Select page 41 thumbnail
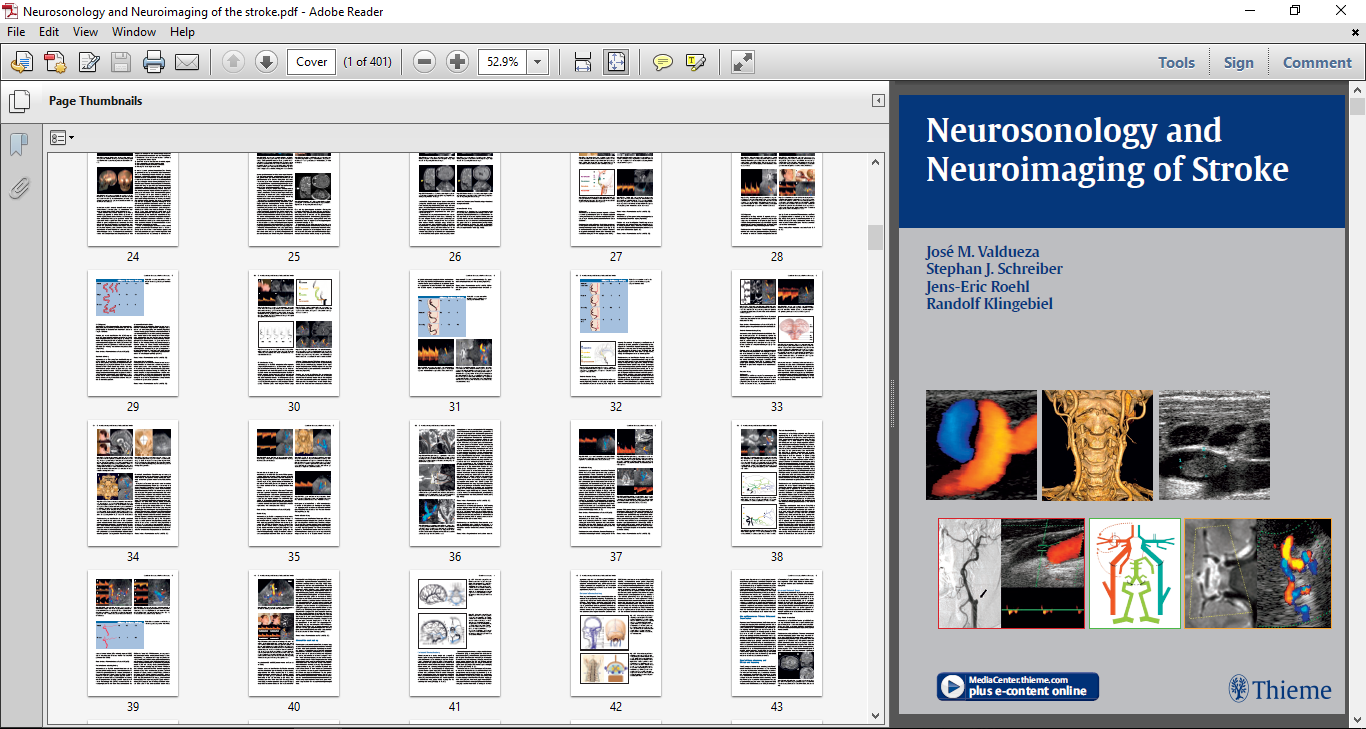 (455, 633)
